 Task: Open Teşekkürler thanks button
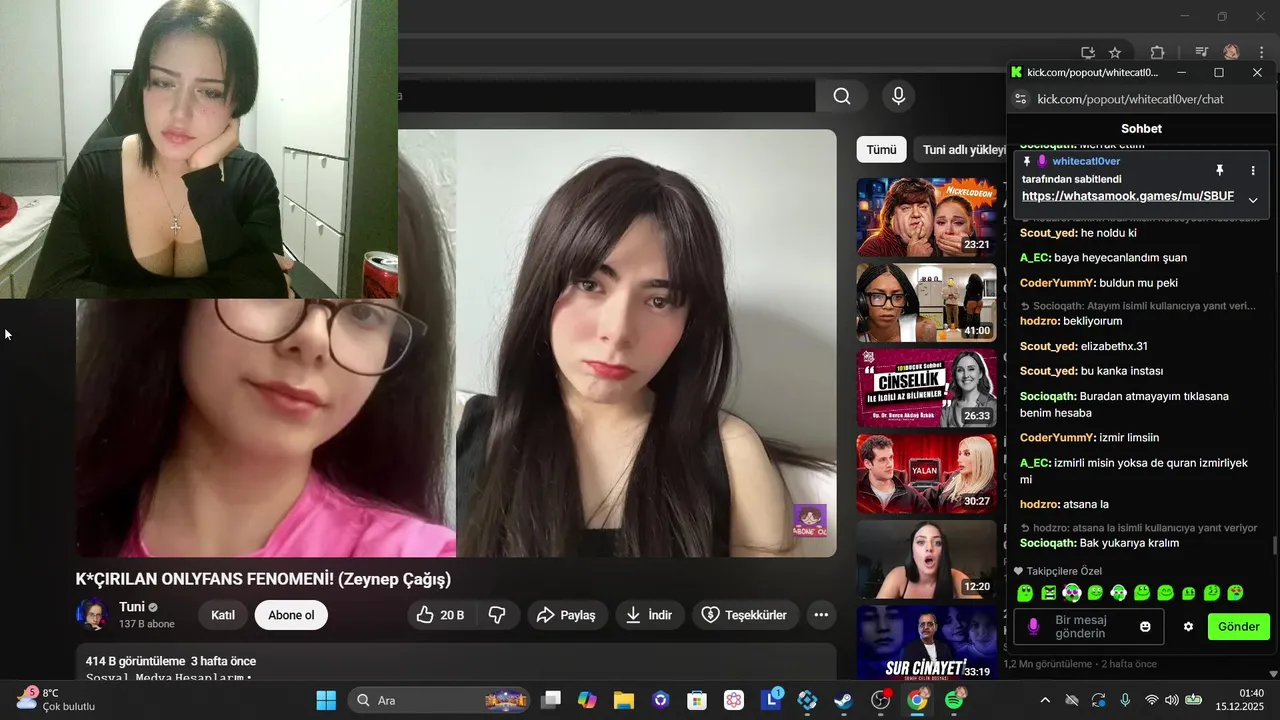[x=744, y=615]
